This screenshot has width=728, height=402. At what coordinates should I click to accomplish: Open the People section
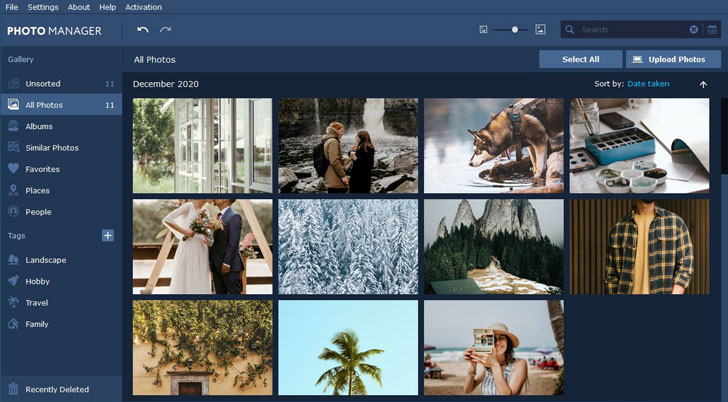[61, 212]
